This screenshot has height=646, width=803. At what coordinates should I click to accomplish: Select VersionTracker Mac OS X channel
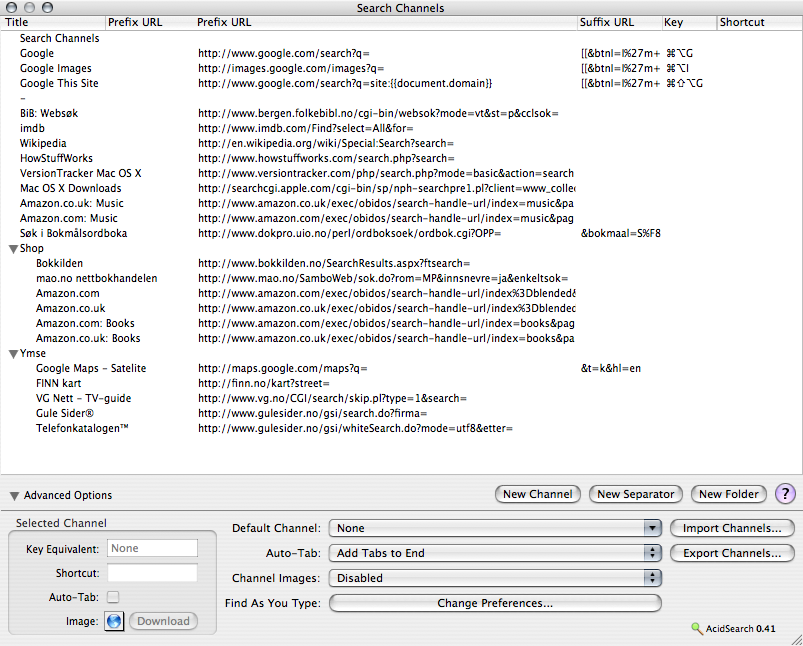point(80,173)
